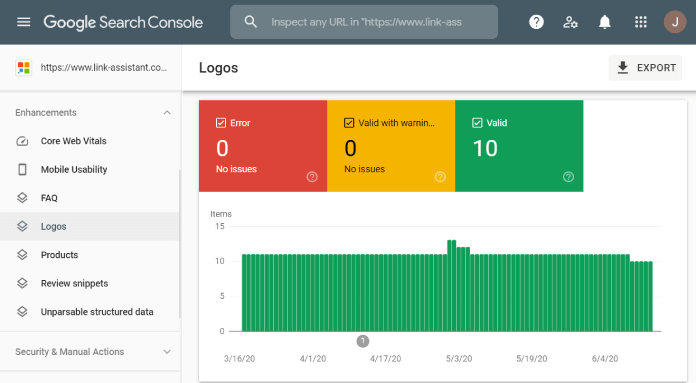Click the 4/17/20 date axis label
The width and height of the screenshot is (696, 383).
tap(386, 359)
